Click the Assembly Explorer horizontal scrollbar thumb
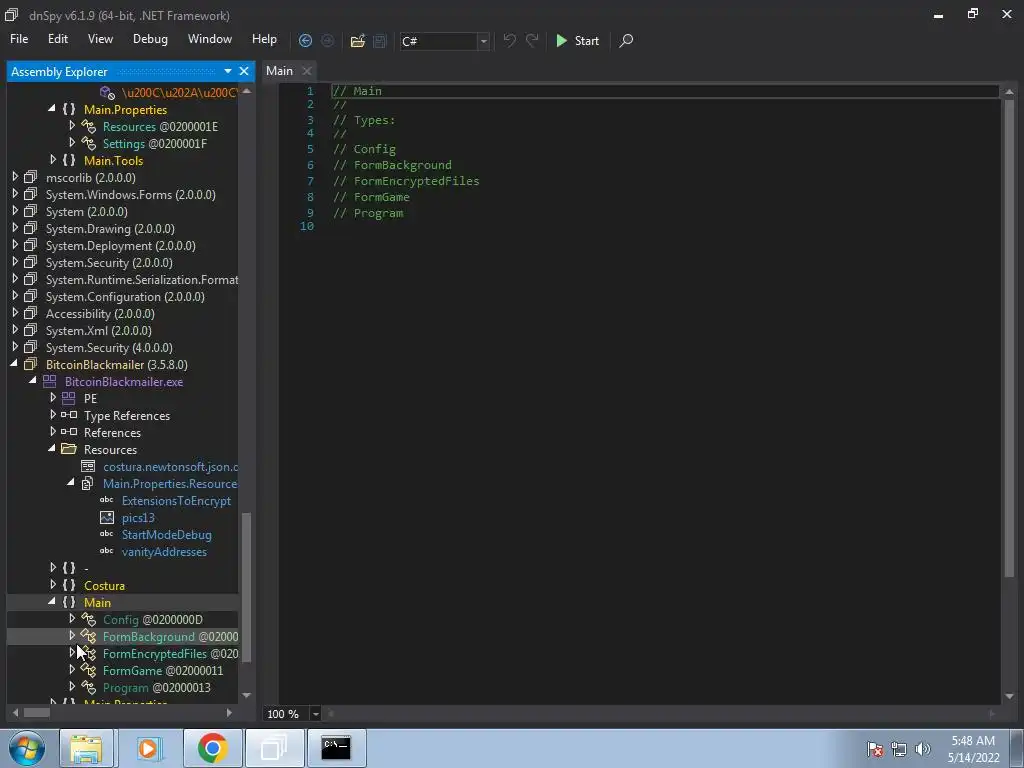The image size is (1024, 768). point(37,712)
